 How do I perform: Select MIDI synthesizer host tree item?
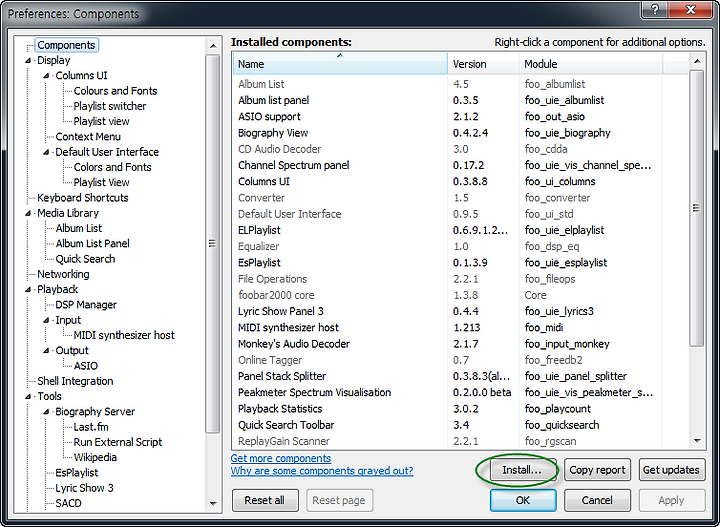point(124,335)
